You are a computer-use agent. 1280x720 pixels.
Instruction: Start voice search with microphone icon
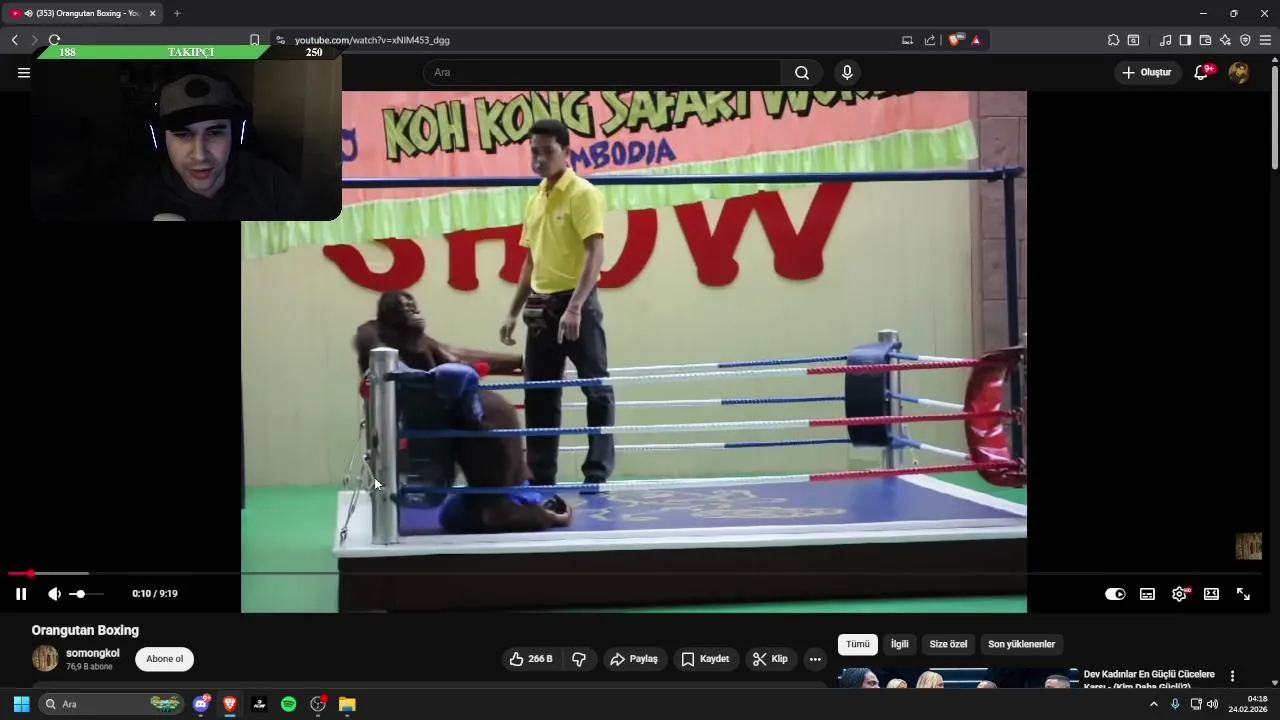pos(847,72)
